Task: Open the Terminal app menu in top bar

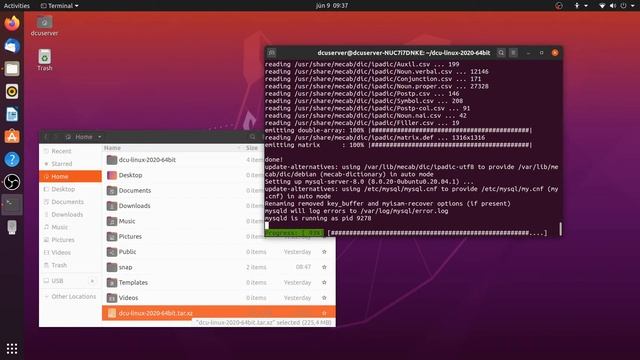Action: (x=59, y=6)
